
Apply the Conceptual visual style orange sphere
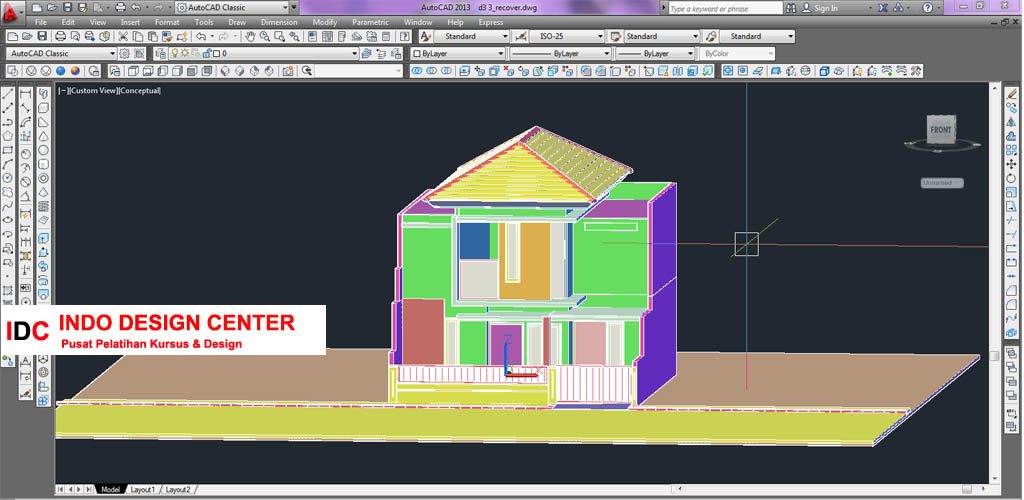tap(75, 70)
